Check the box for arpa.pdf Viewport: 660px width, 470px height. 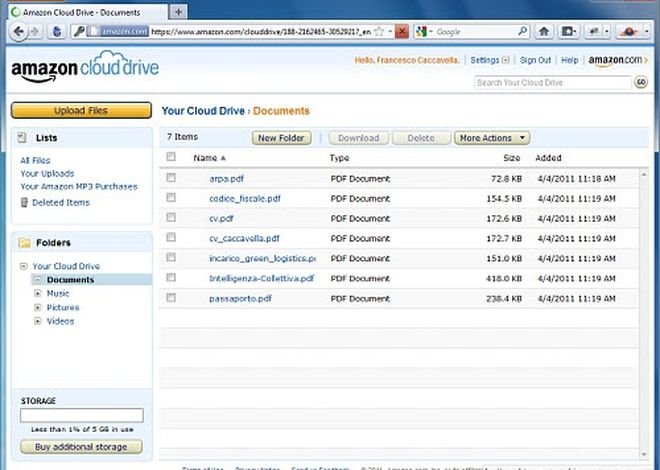click(171, 178)
